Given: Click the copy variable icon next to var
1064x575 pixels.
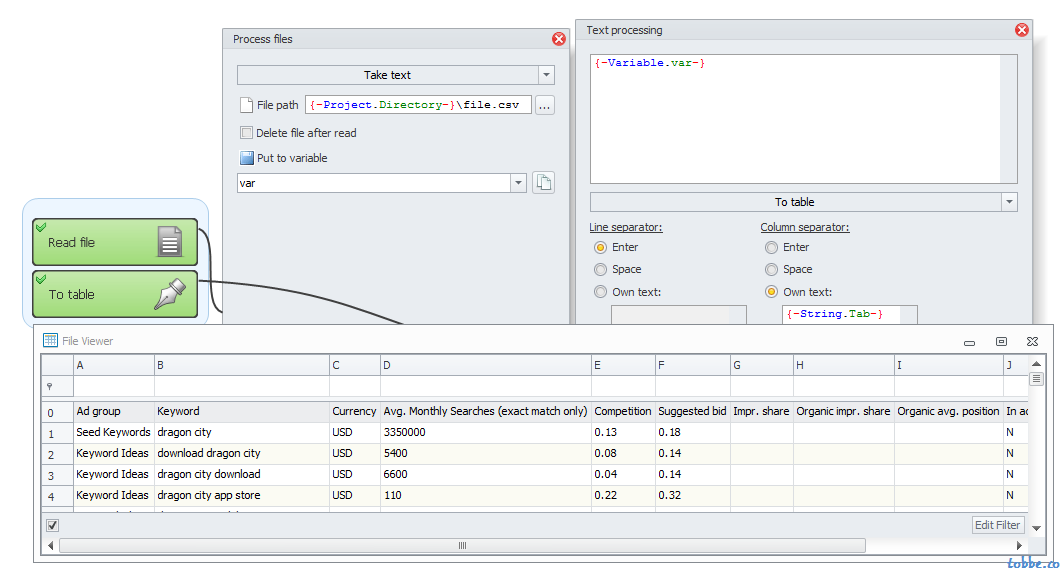Looking at the screenshot, I should pyautogui.click(x=544, y=182).
